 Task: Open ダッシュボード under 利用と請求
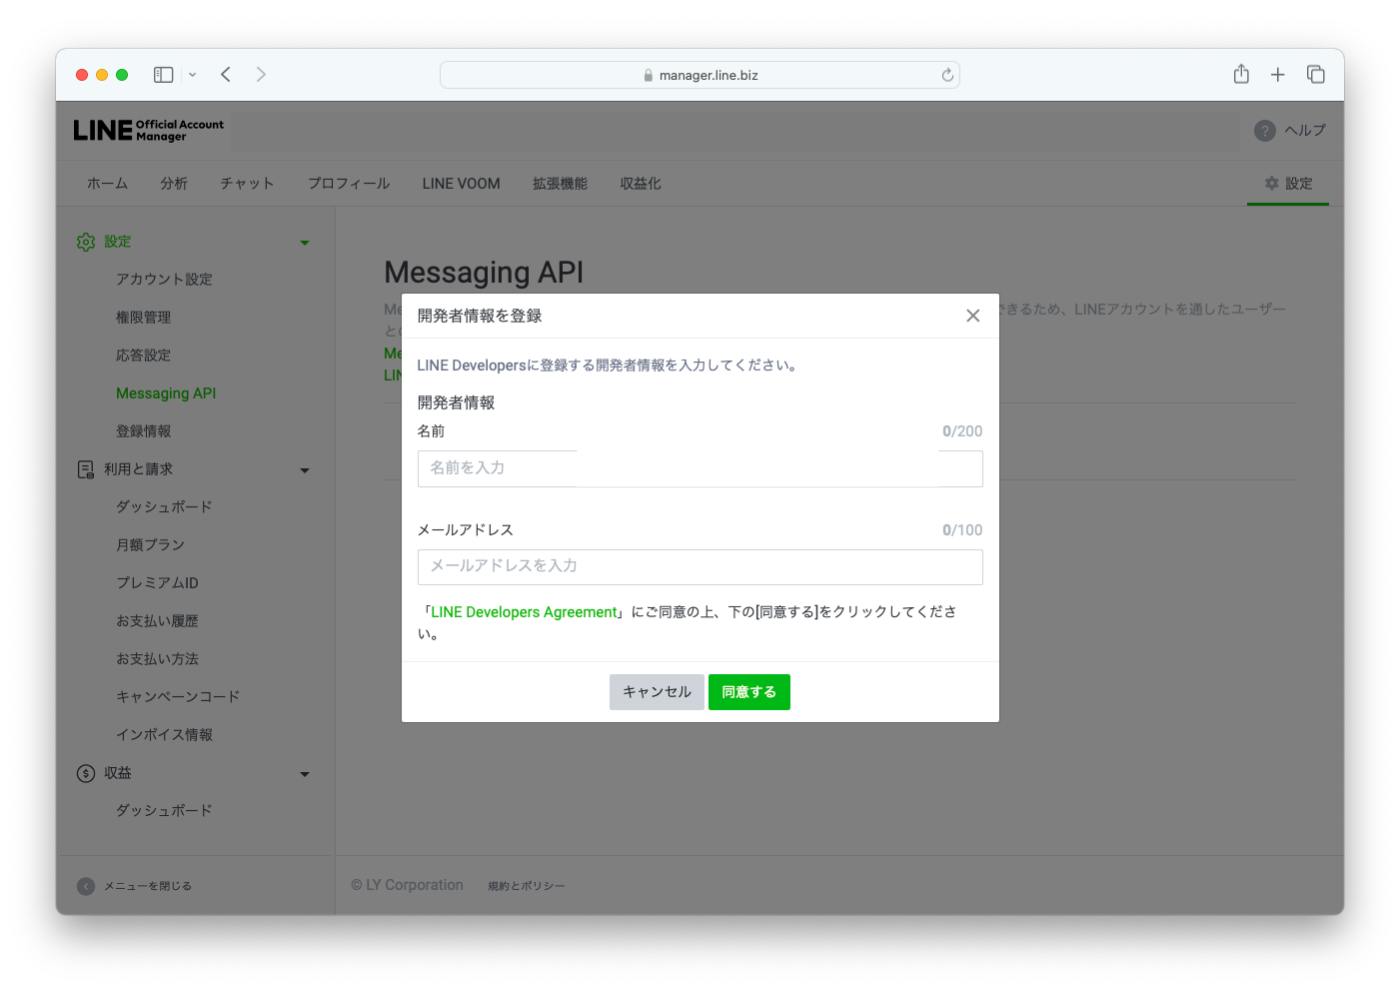[x=164, y=508]
